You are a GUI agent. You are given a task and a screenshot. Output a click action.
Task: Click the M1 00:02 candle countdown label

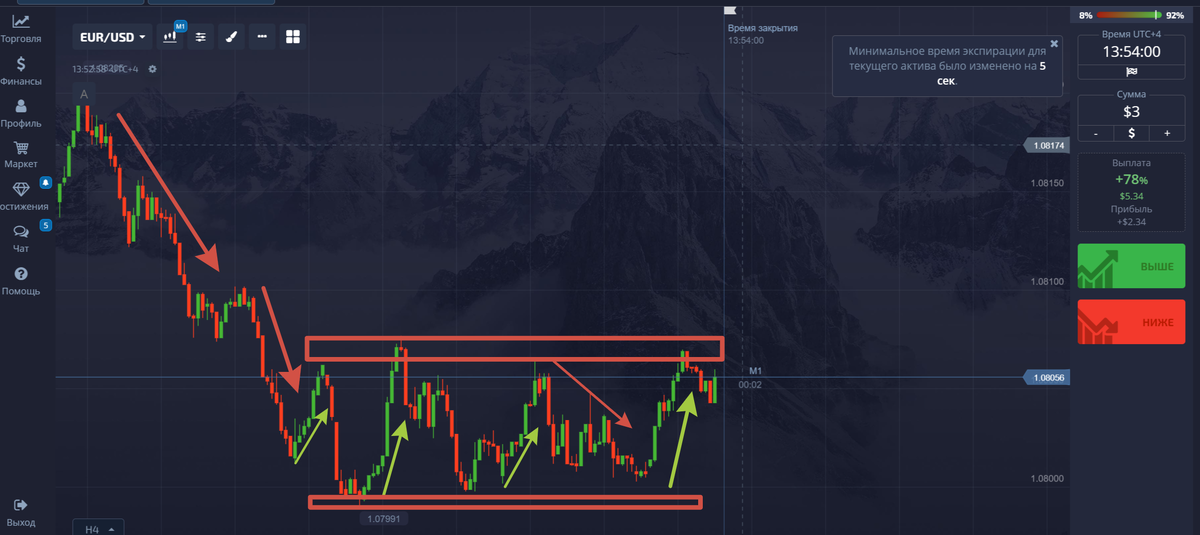click(x=753, y=377)
